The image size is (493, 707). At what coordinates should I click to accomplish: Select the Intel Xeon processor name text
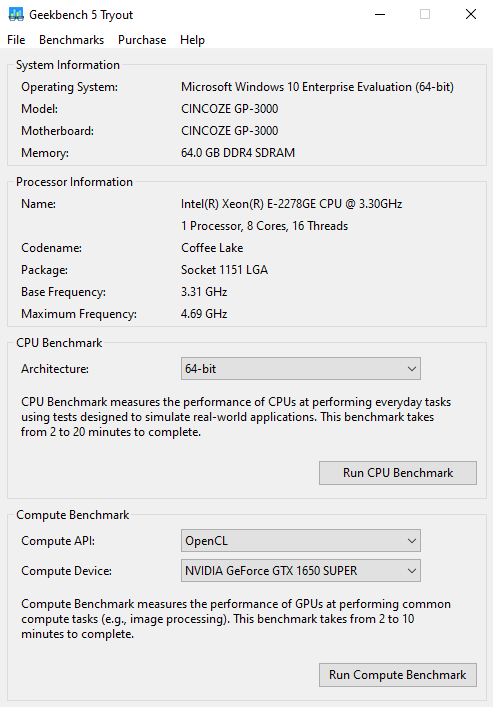(x=291, y=204)
